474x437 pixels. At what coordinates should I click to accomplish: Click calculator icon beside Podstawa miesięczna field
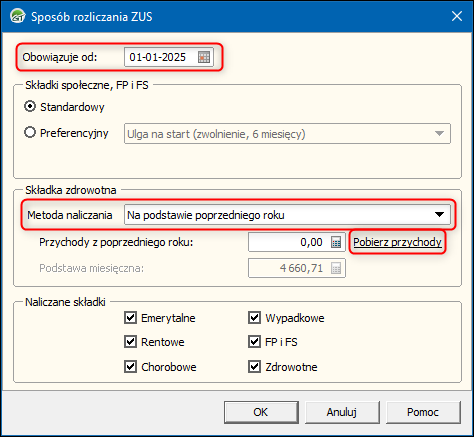point(336,268)
